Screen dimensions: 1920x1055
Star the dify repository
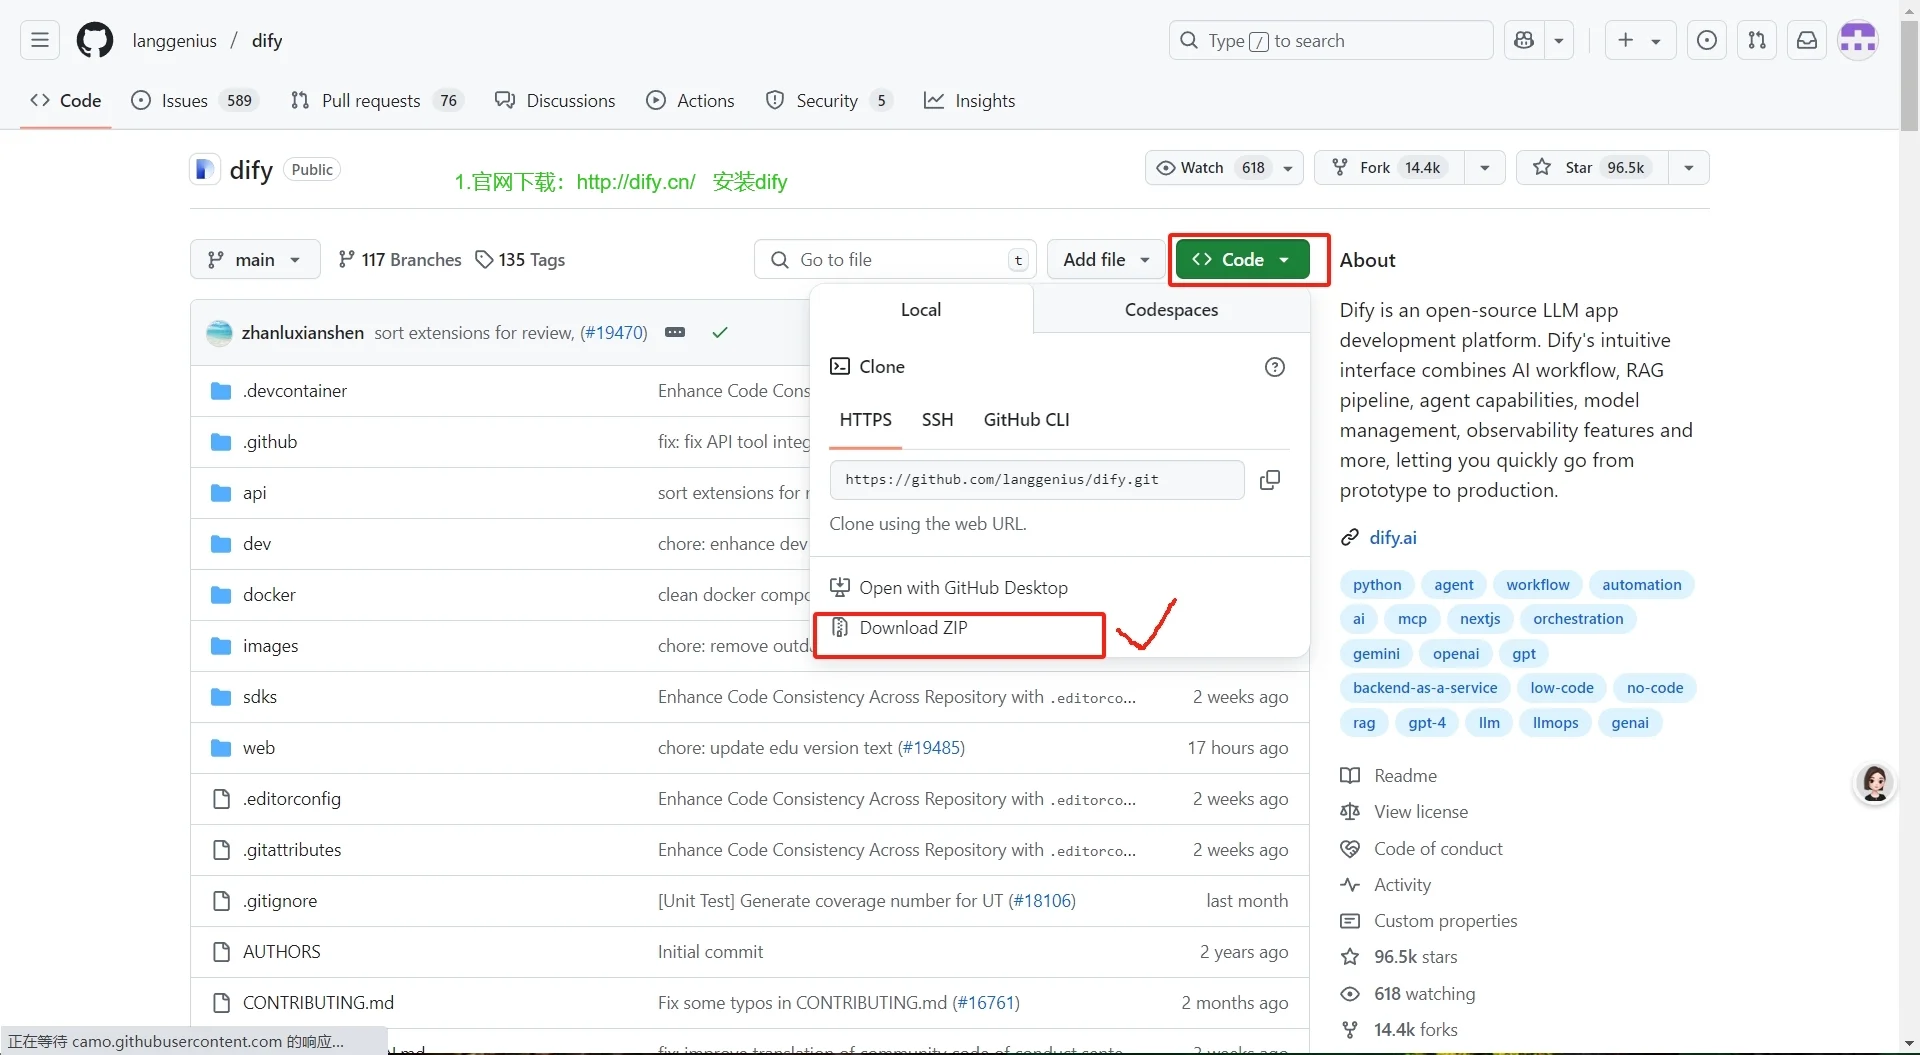1592,167
